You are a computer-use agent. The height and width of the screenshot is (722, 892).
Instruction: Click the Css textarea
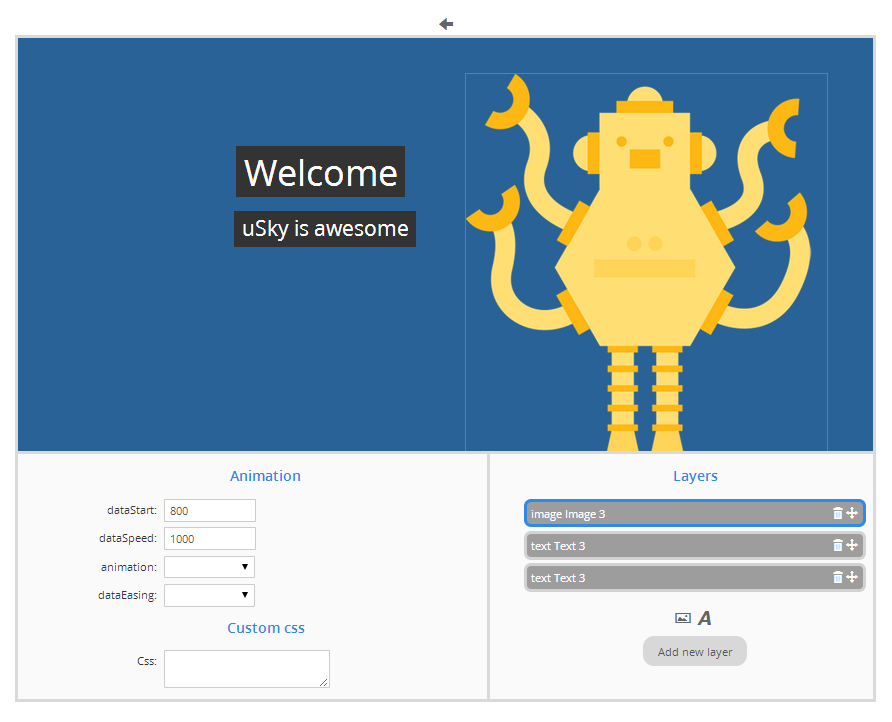[x=247, y=669]
